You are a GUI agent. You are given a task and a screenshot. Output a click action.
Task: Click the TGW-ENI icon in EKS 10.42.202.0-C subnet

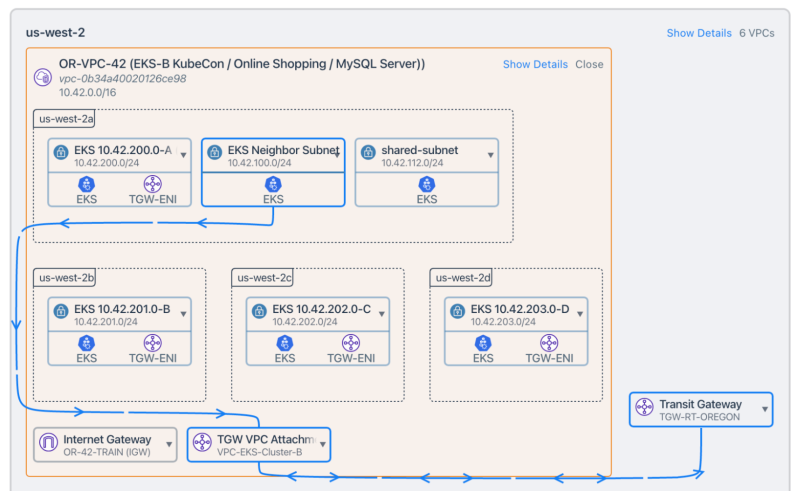coord(351,343)
